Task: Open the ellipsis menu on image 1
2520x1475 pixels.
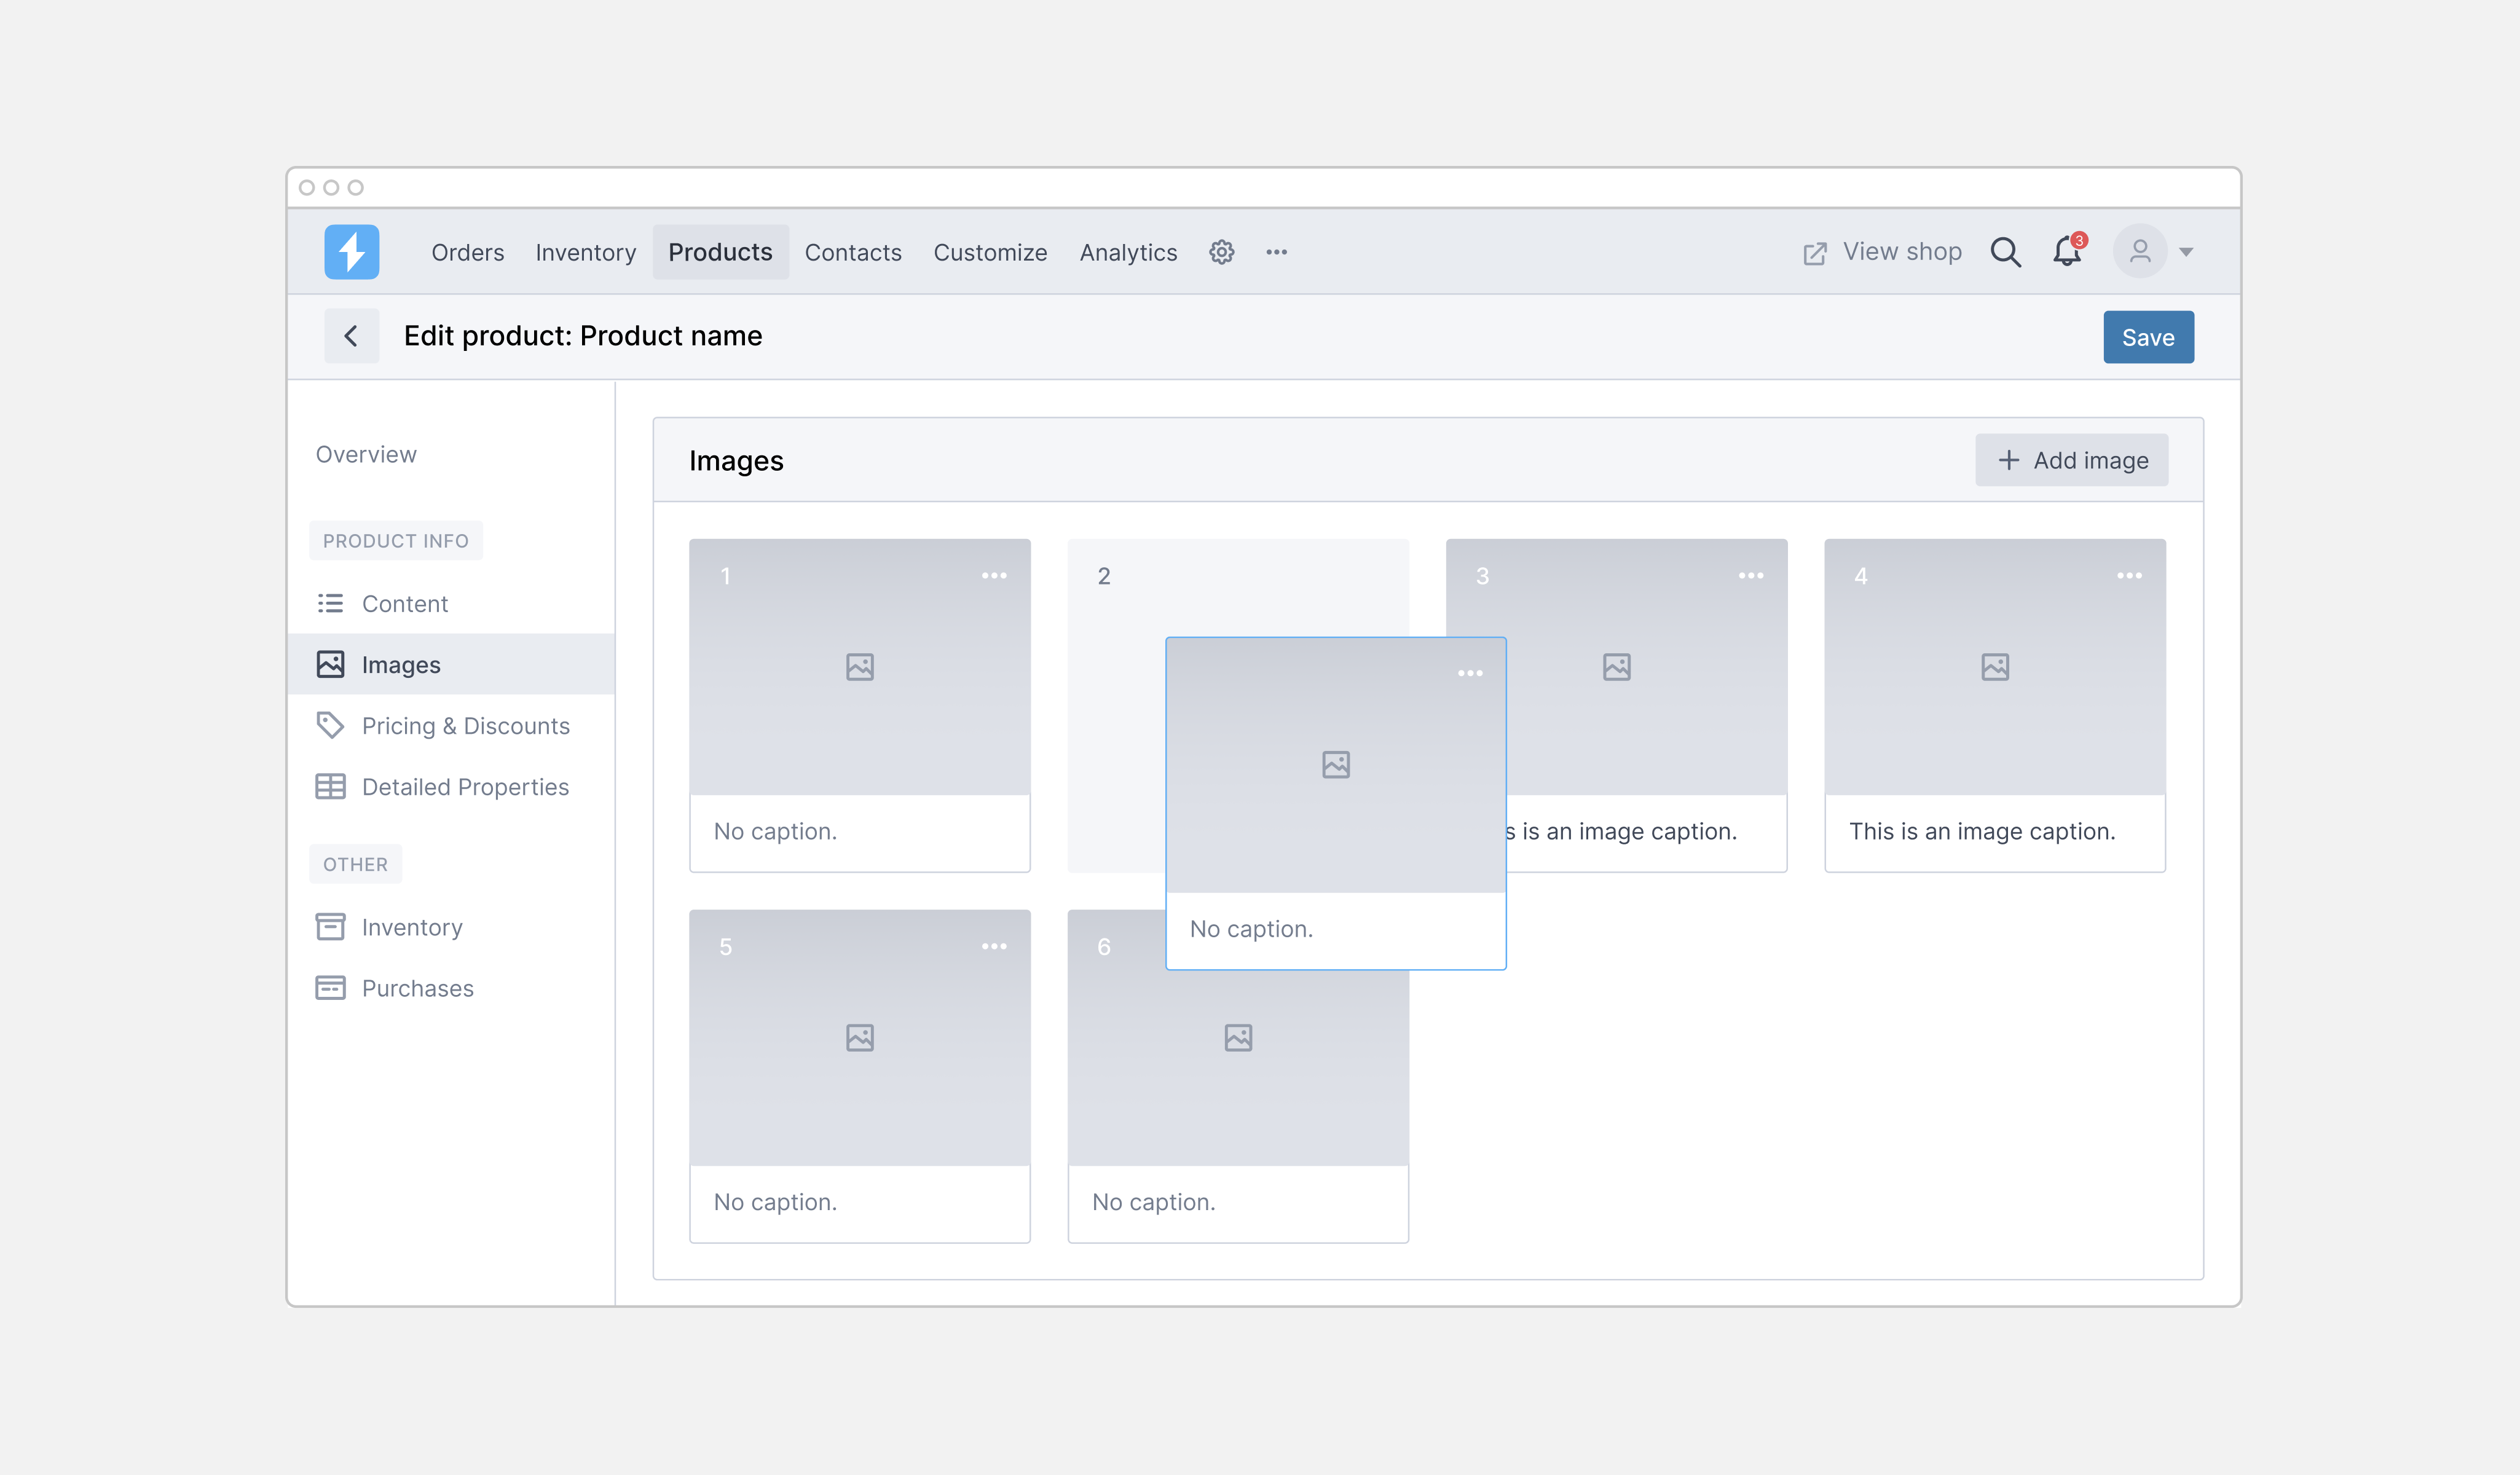Action: (994, 574)
